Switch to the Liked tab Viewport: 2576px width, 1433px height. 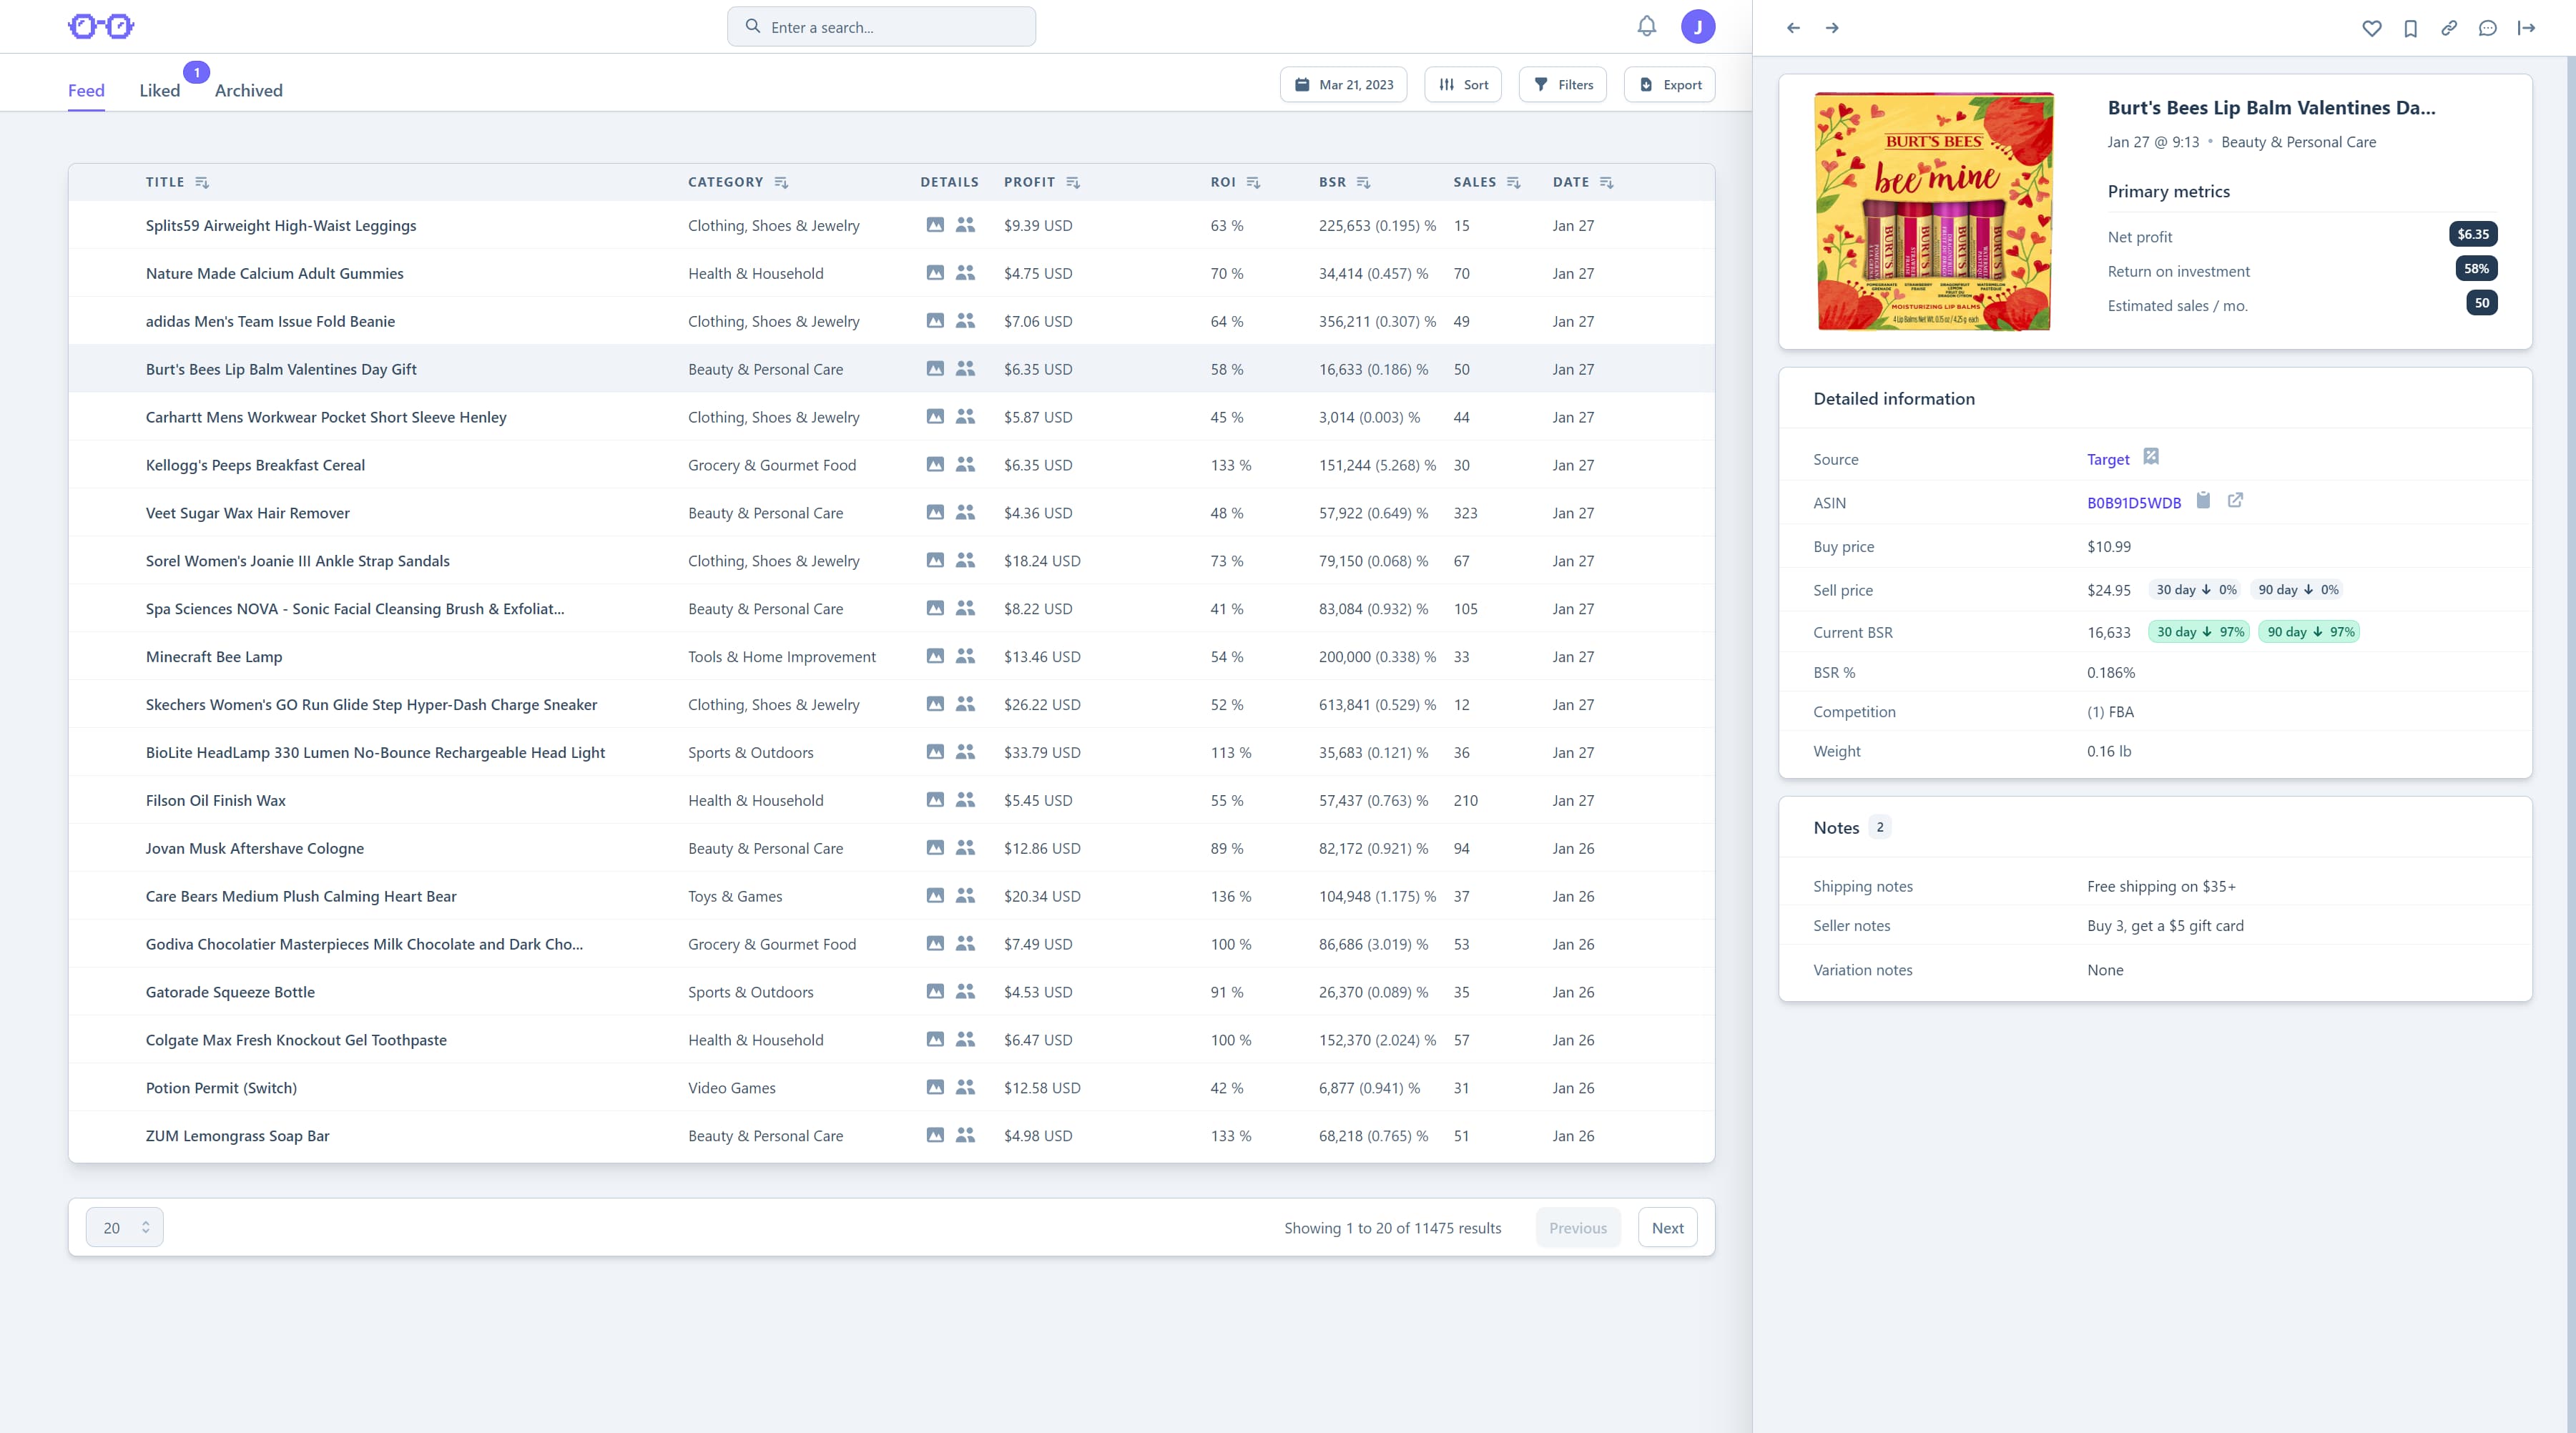[160, 90]
